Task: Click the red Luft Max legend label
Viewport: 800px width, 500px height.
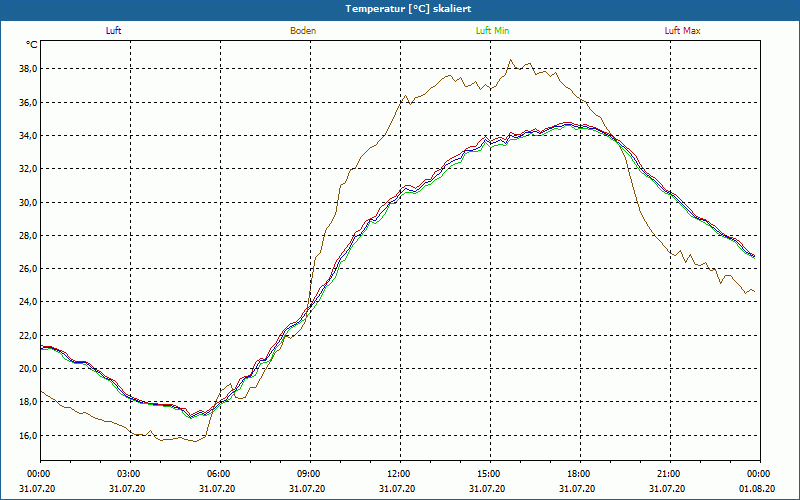Action: coord(682,31)
